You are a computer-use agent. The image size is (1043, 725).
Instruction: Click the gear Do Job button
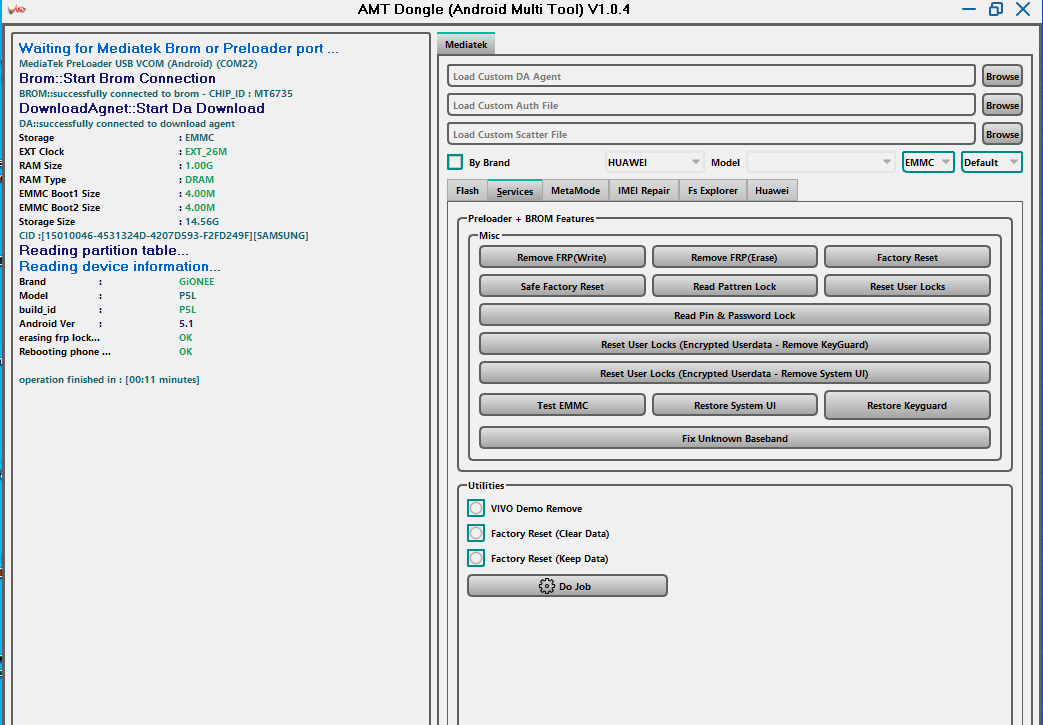pos(567,586)
